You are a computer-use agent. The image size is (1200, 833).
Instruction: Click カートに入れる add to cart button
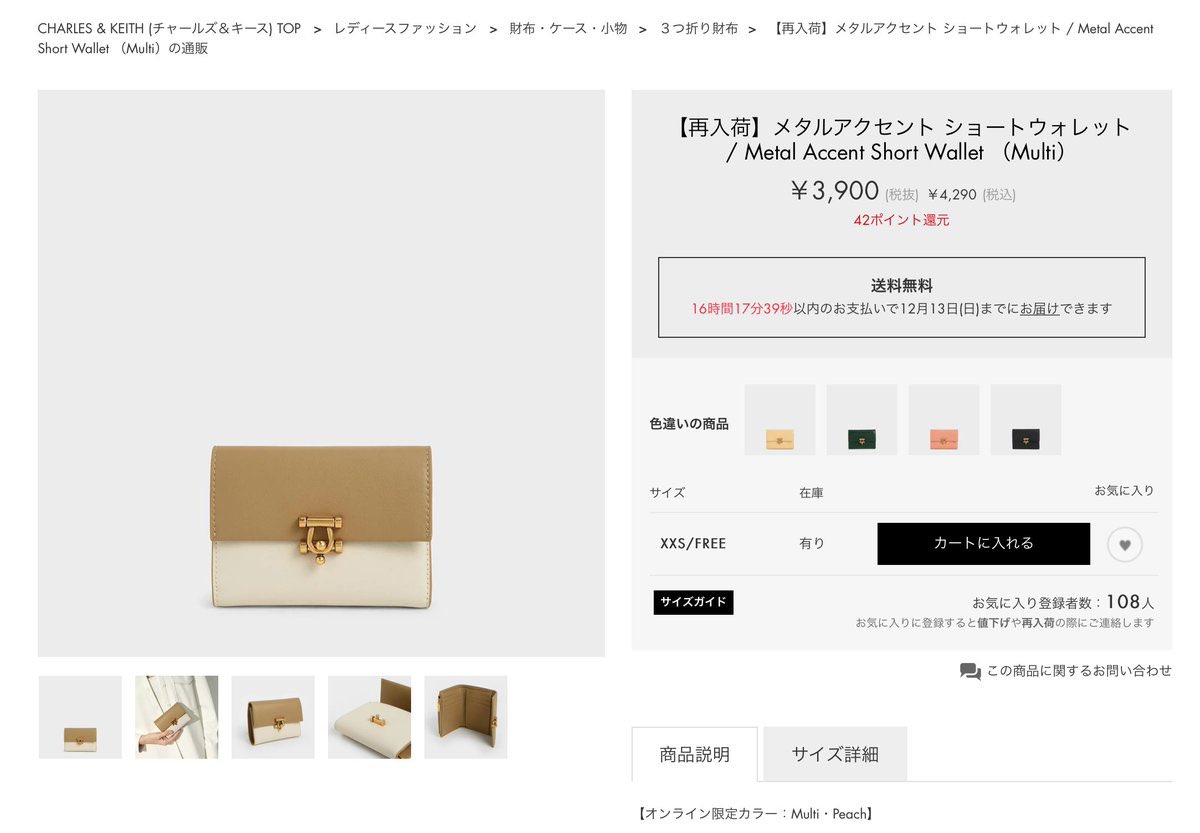(984, 544)
